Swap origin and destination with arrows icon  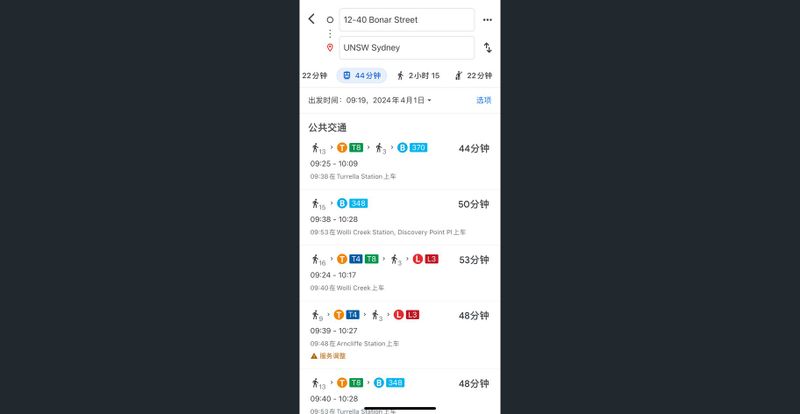click(x=487, y=47)
